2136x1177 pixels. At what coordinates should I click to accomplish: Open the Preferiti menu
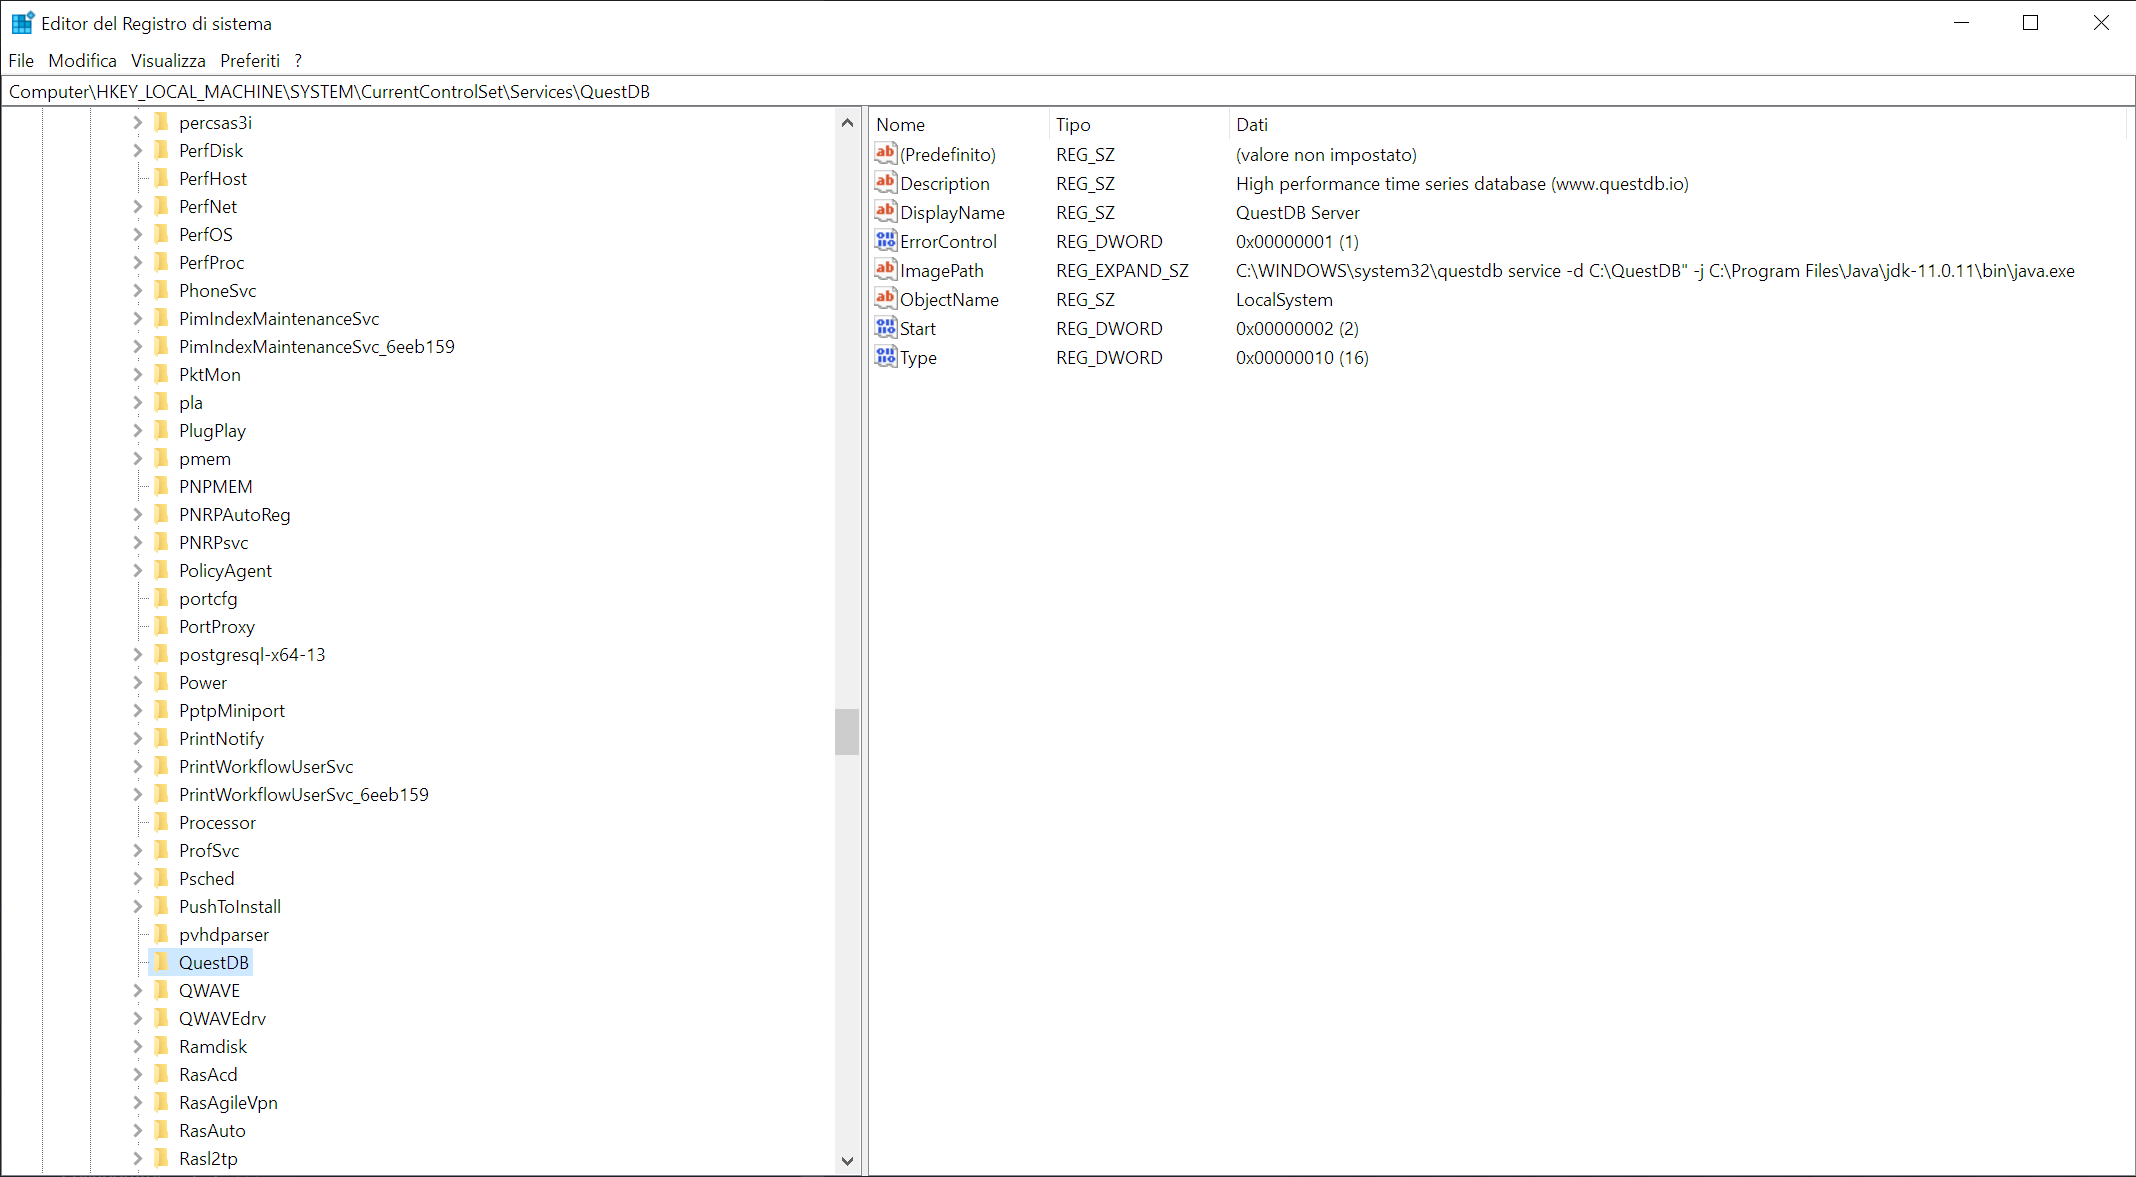pyautogui.click(x=249, y=60)
